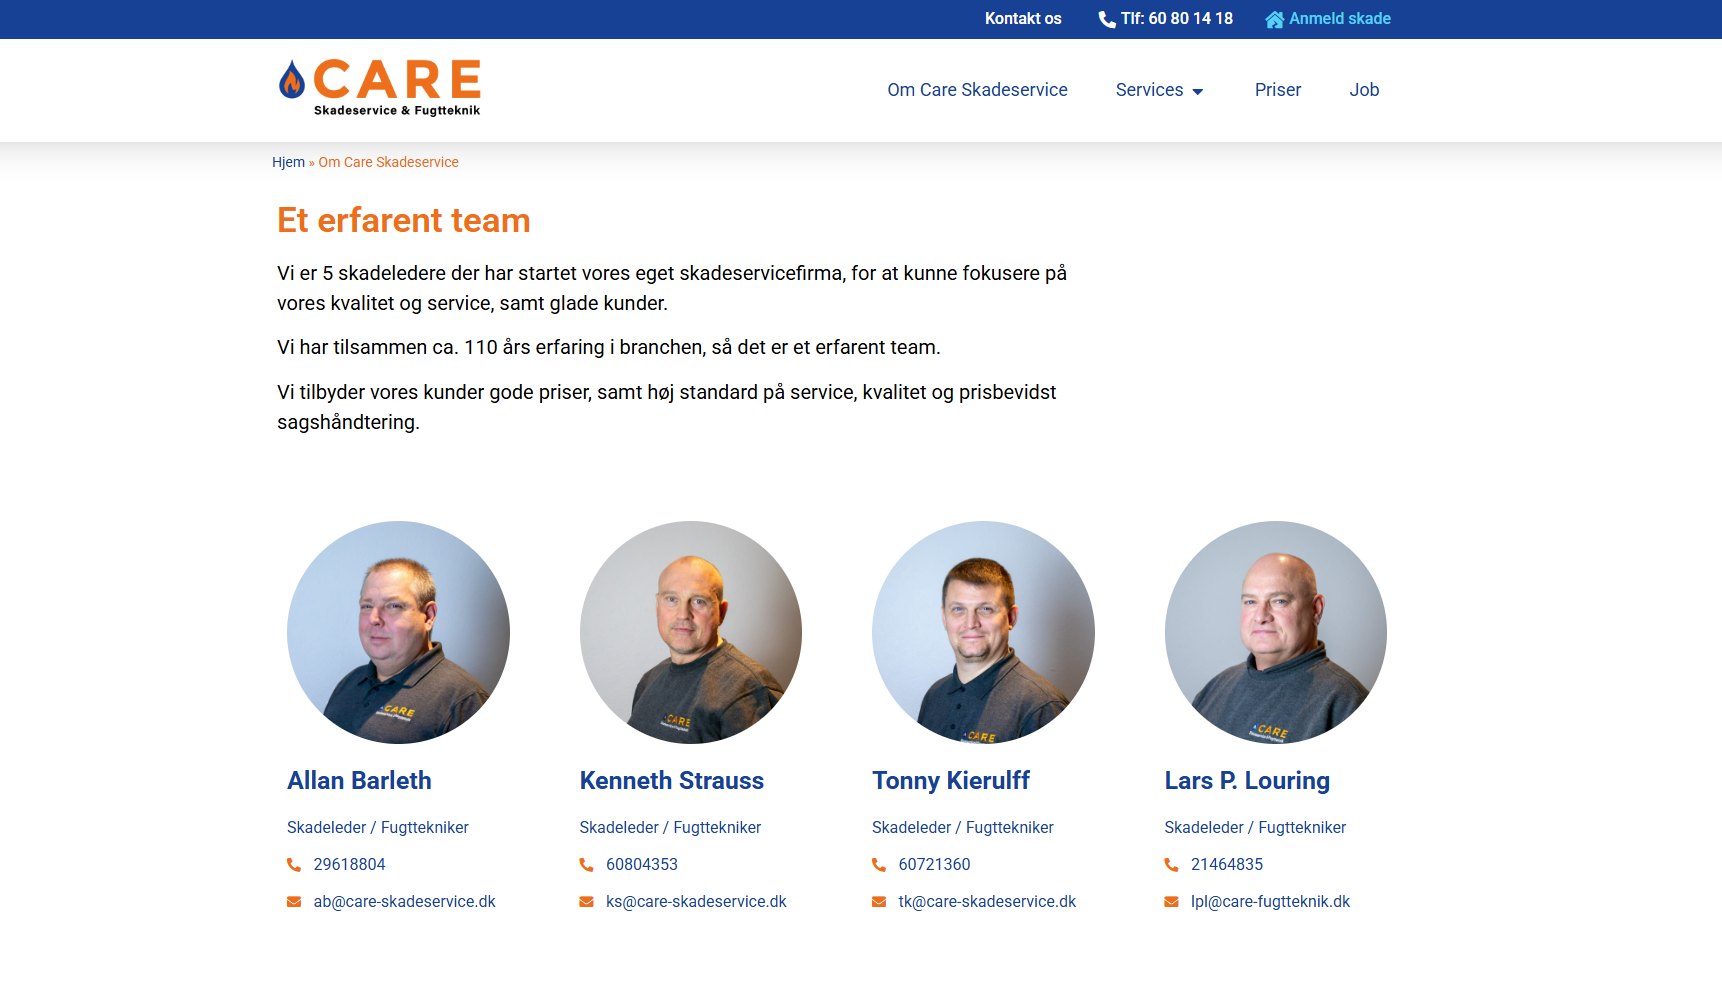Click the Om Care Skadeservice breadcrumb text
This screenshot has width=1722, height=984.
click(388, 162)
